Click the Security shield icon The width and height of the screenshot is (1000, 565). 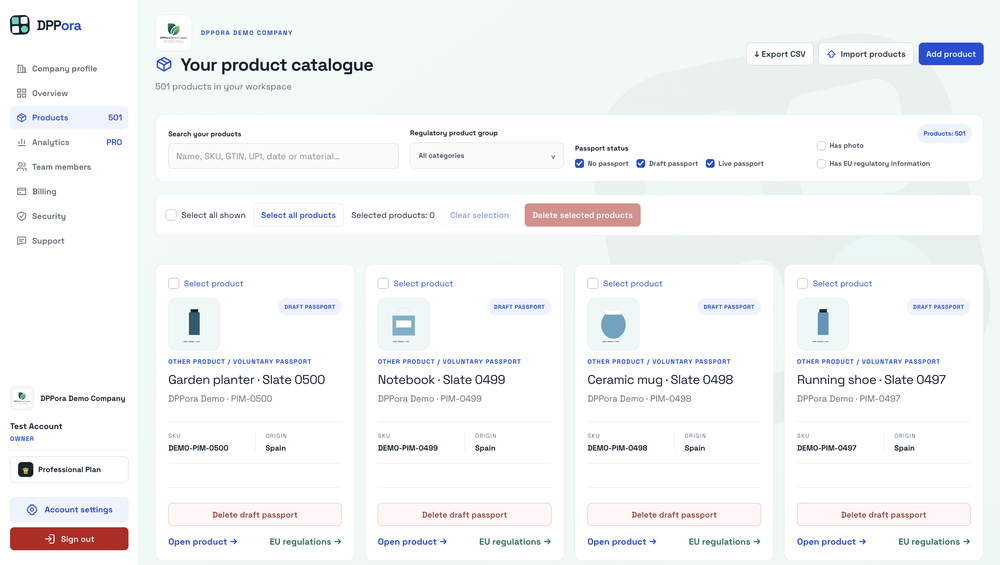(x=22, y=216)
